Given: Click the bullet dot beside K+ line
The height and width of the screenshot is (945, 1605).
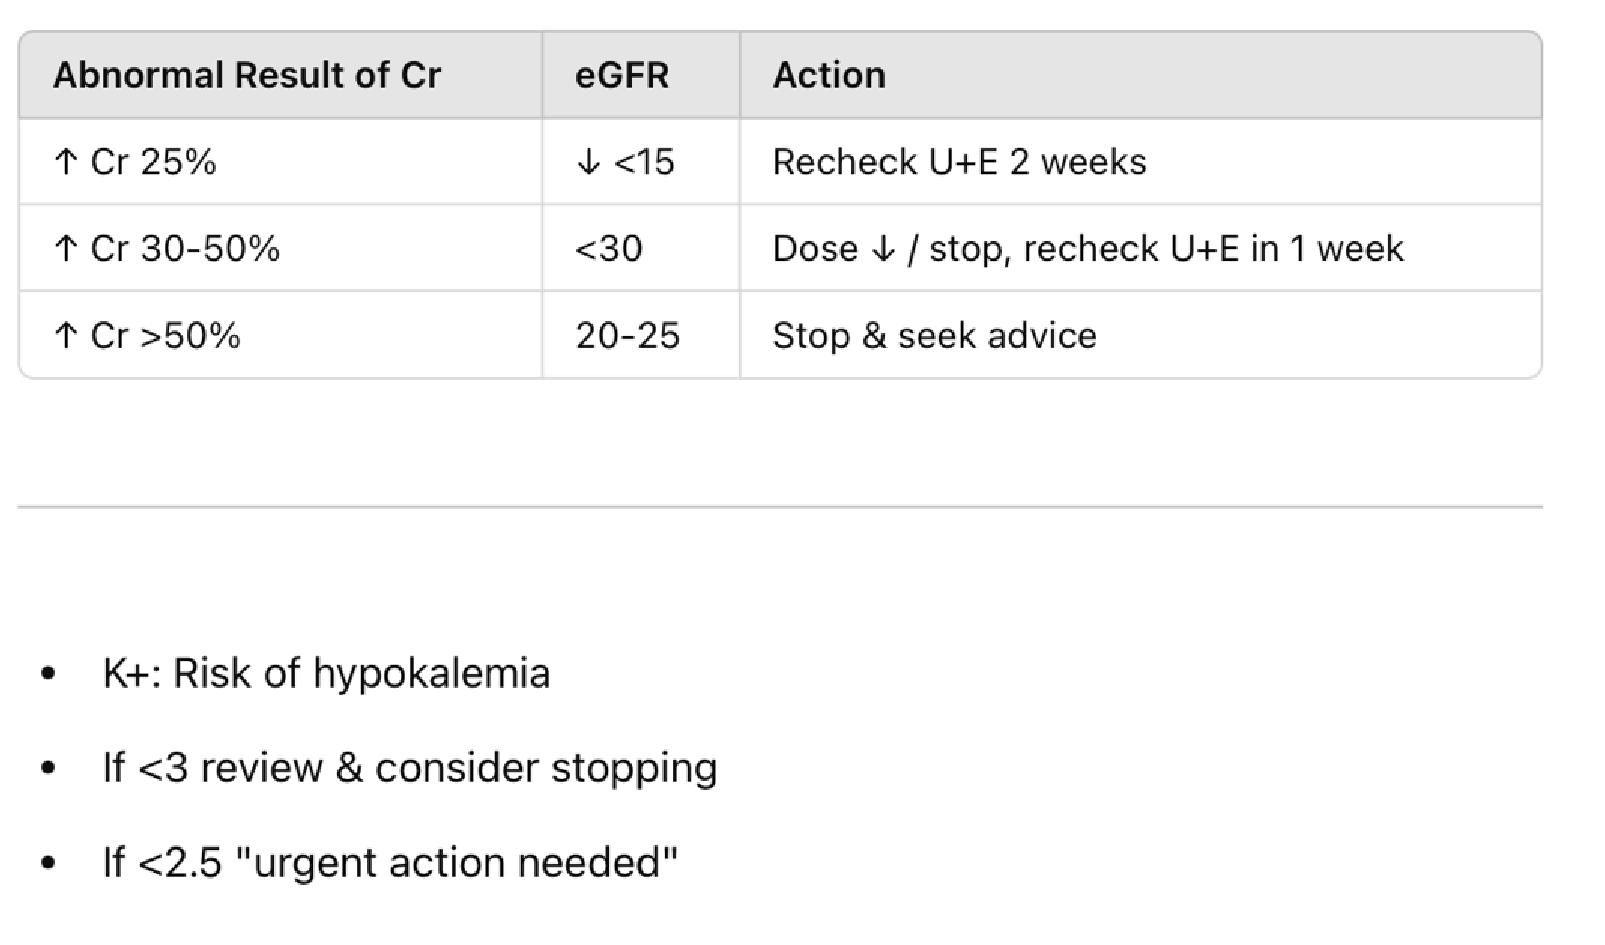Looking at the screenshot, I should click(x=49, y=674).
